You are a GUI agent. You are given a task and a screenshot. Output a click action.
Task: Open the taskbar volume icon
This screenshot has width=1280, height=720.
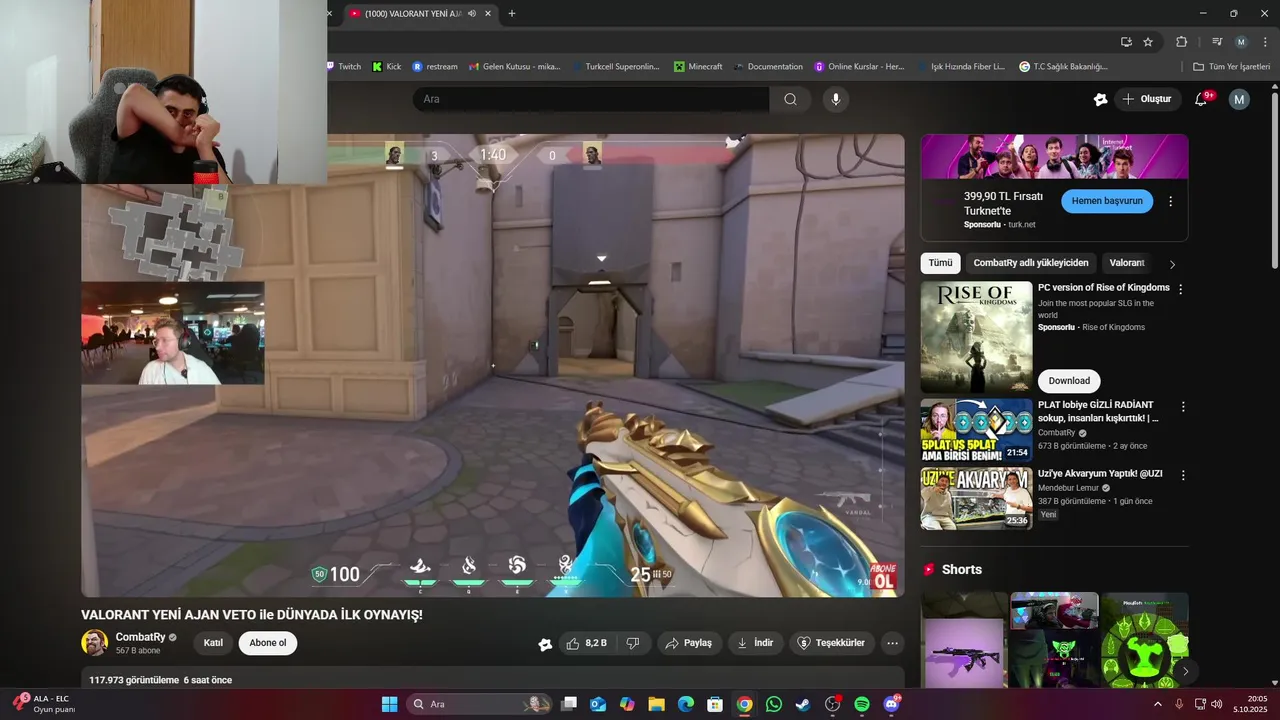(1217, 704)
